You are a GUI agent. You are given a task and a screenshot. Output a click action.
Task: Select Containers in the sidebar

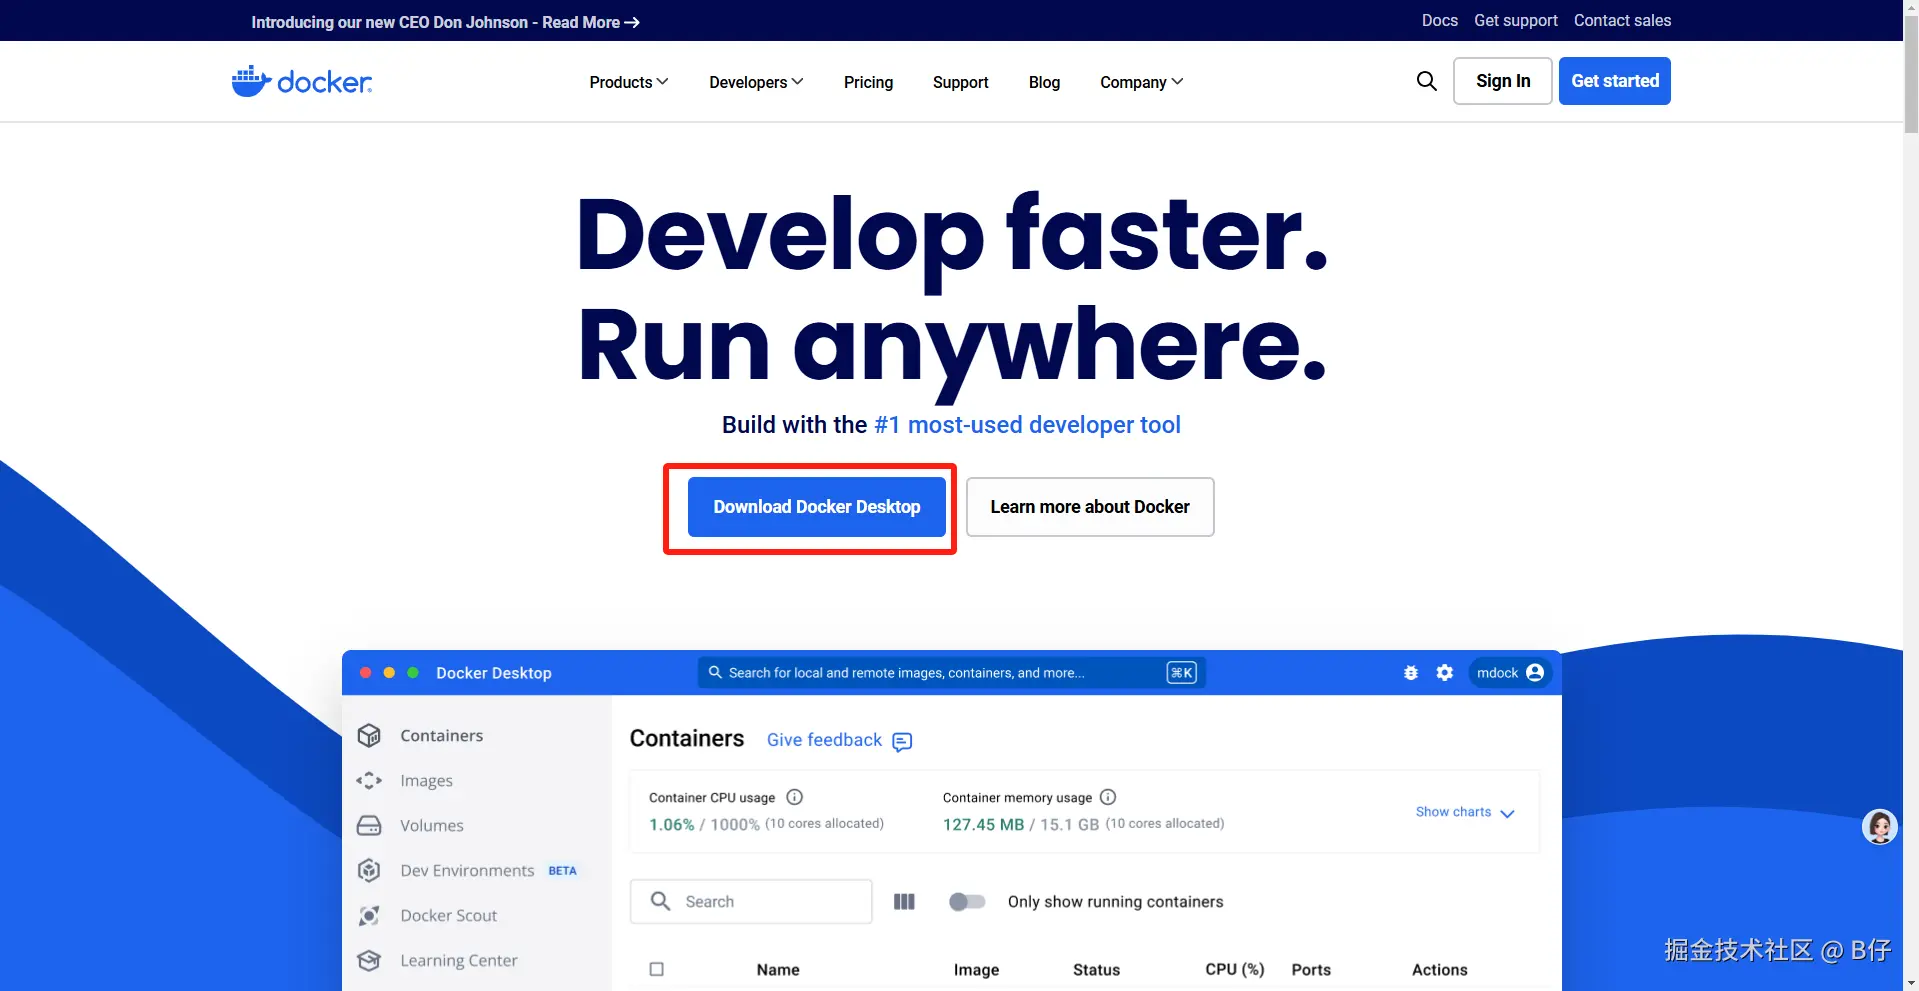pos(441,735)
